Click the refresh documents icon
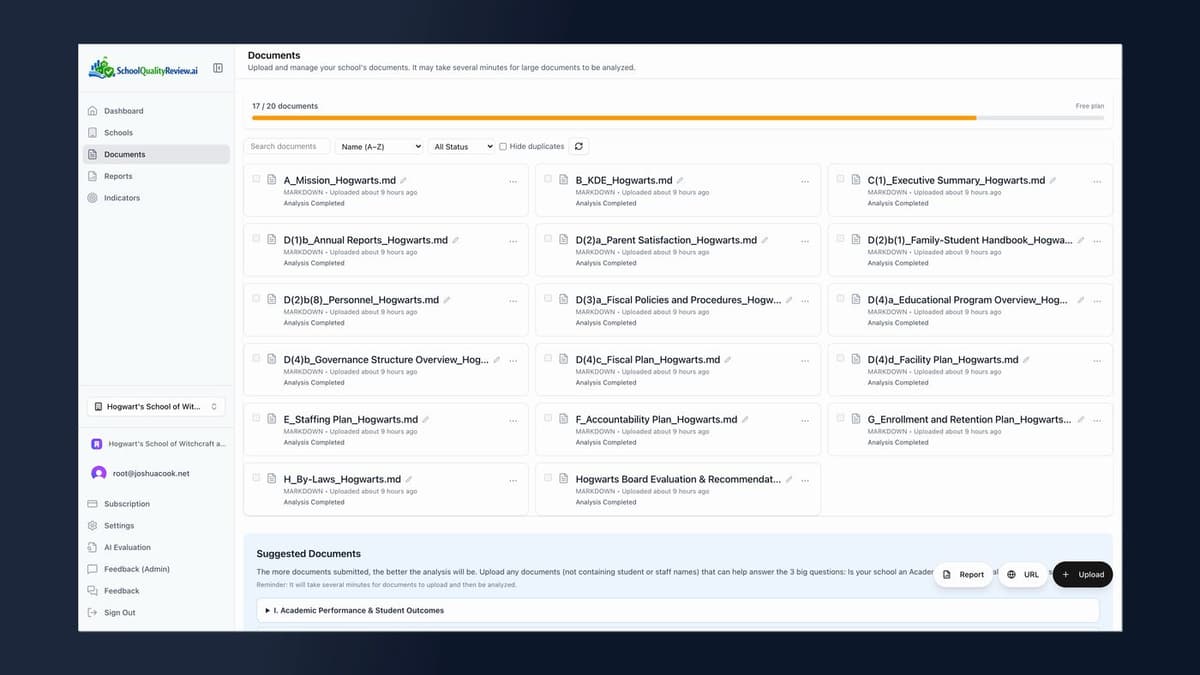Viewport: 1200px width, 675px height. 578,146
